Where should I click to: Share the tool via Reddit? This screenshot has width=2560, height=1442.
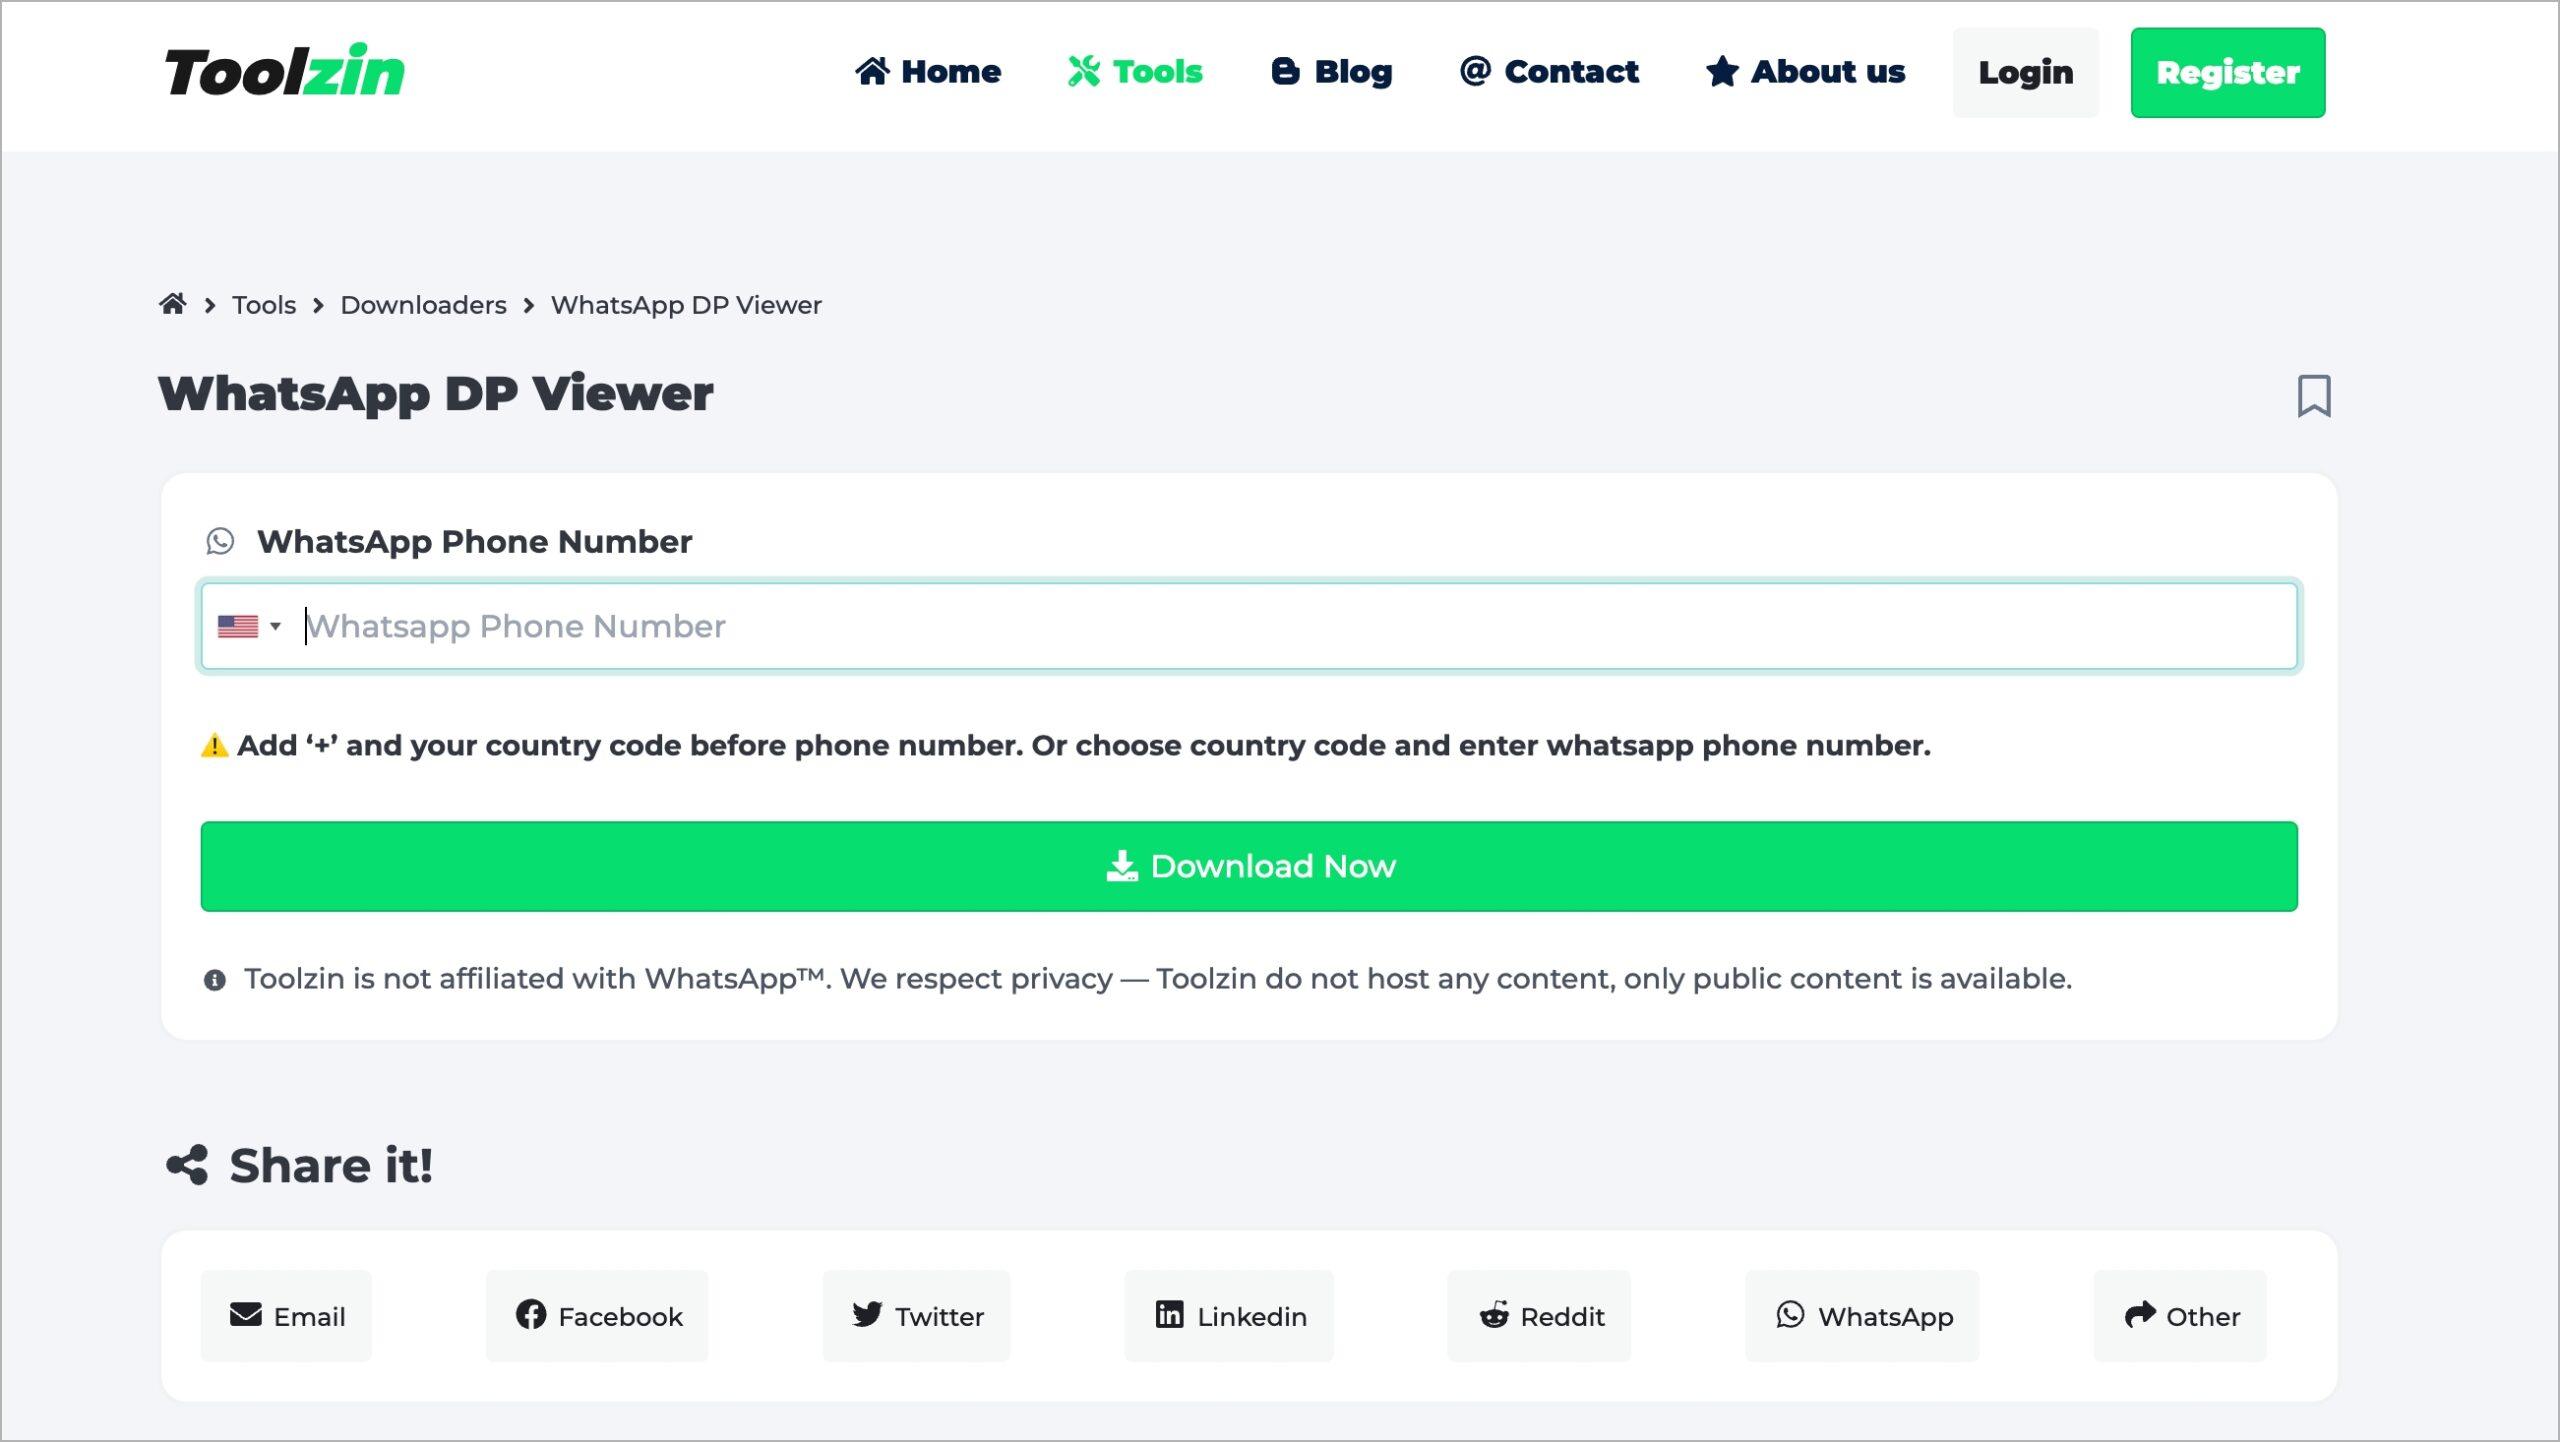[x=1538, y=1316]
